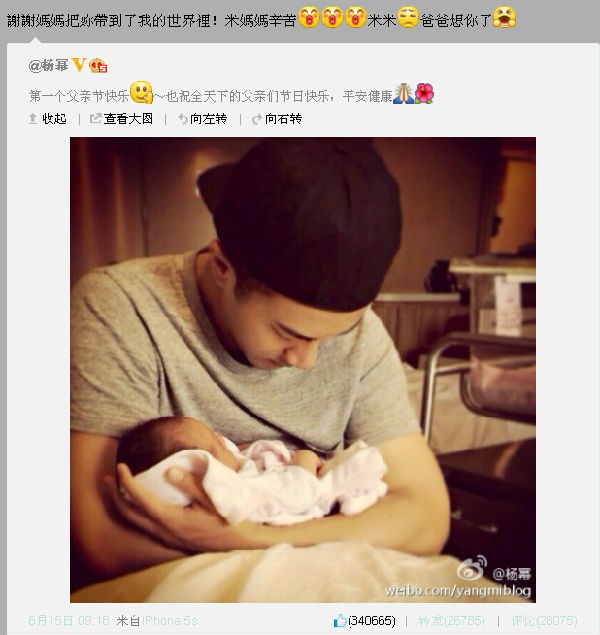This screenshot has height=635, width=600.
Task: Click the father holding baby photo
Action: 303,370
